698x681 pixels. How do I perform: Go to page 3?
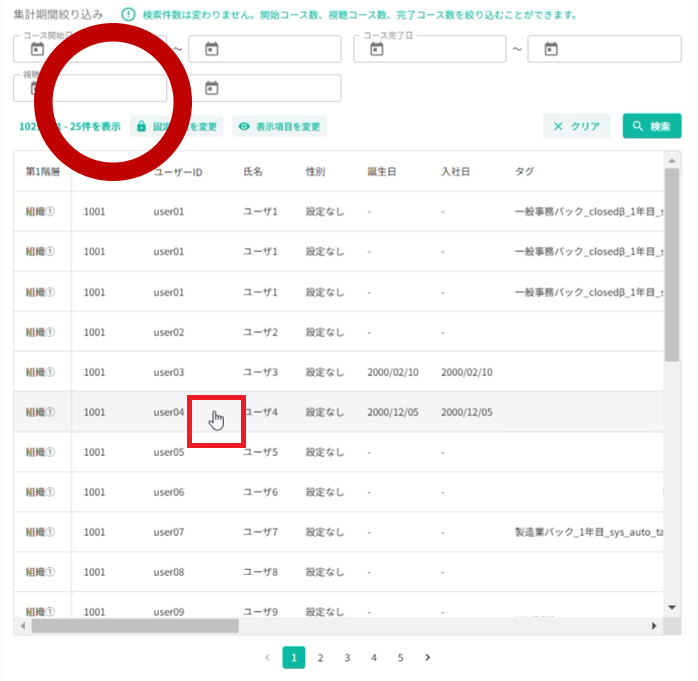tap(347, 657)
